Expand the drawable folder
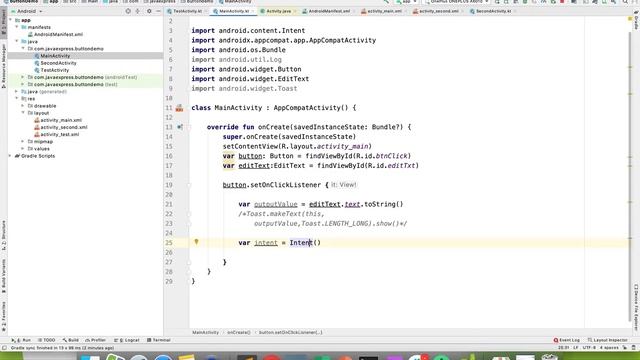Viewport: 640px width, 360px height. coord(23,106)
